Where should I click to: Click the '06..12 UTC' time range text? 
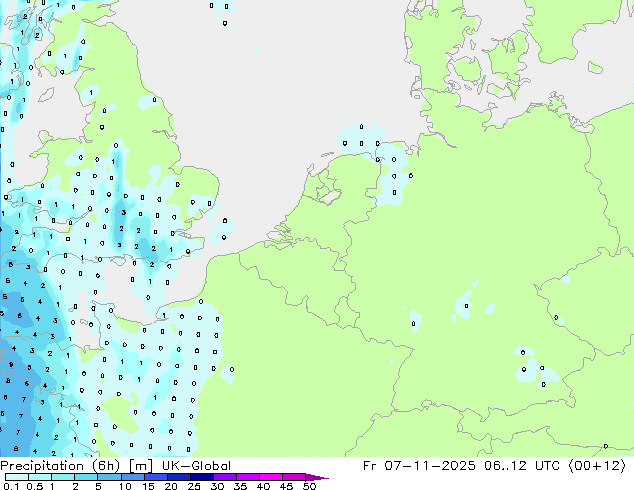coord(522,466)
